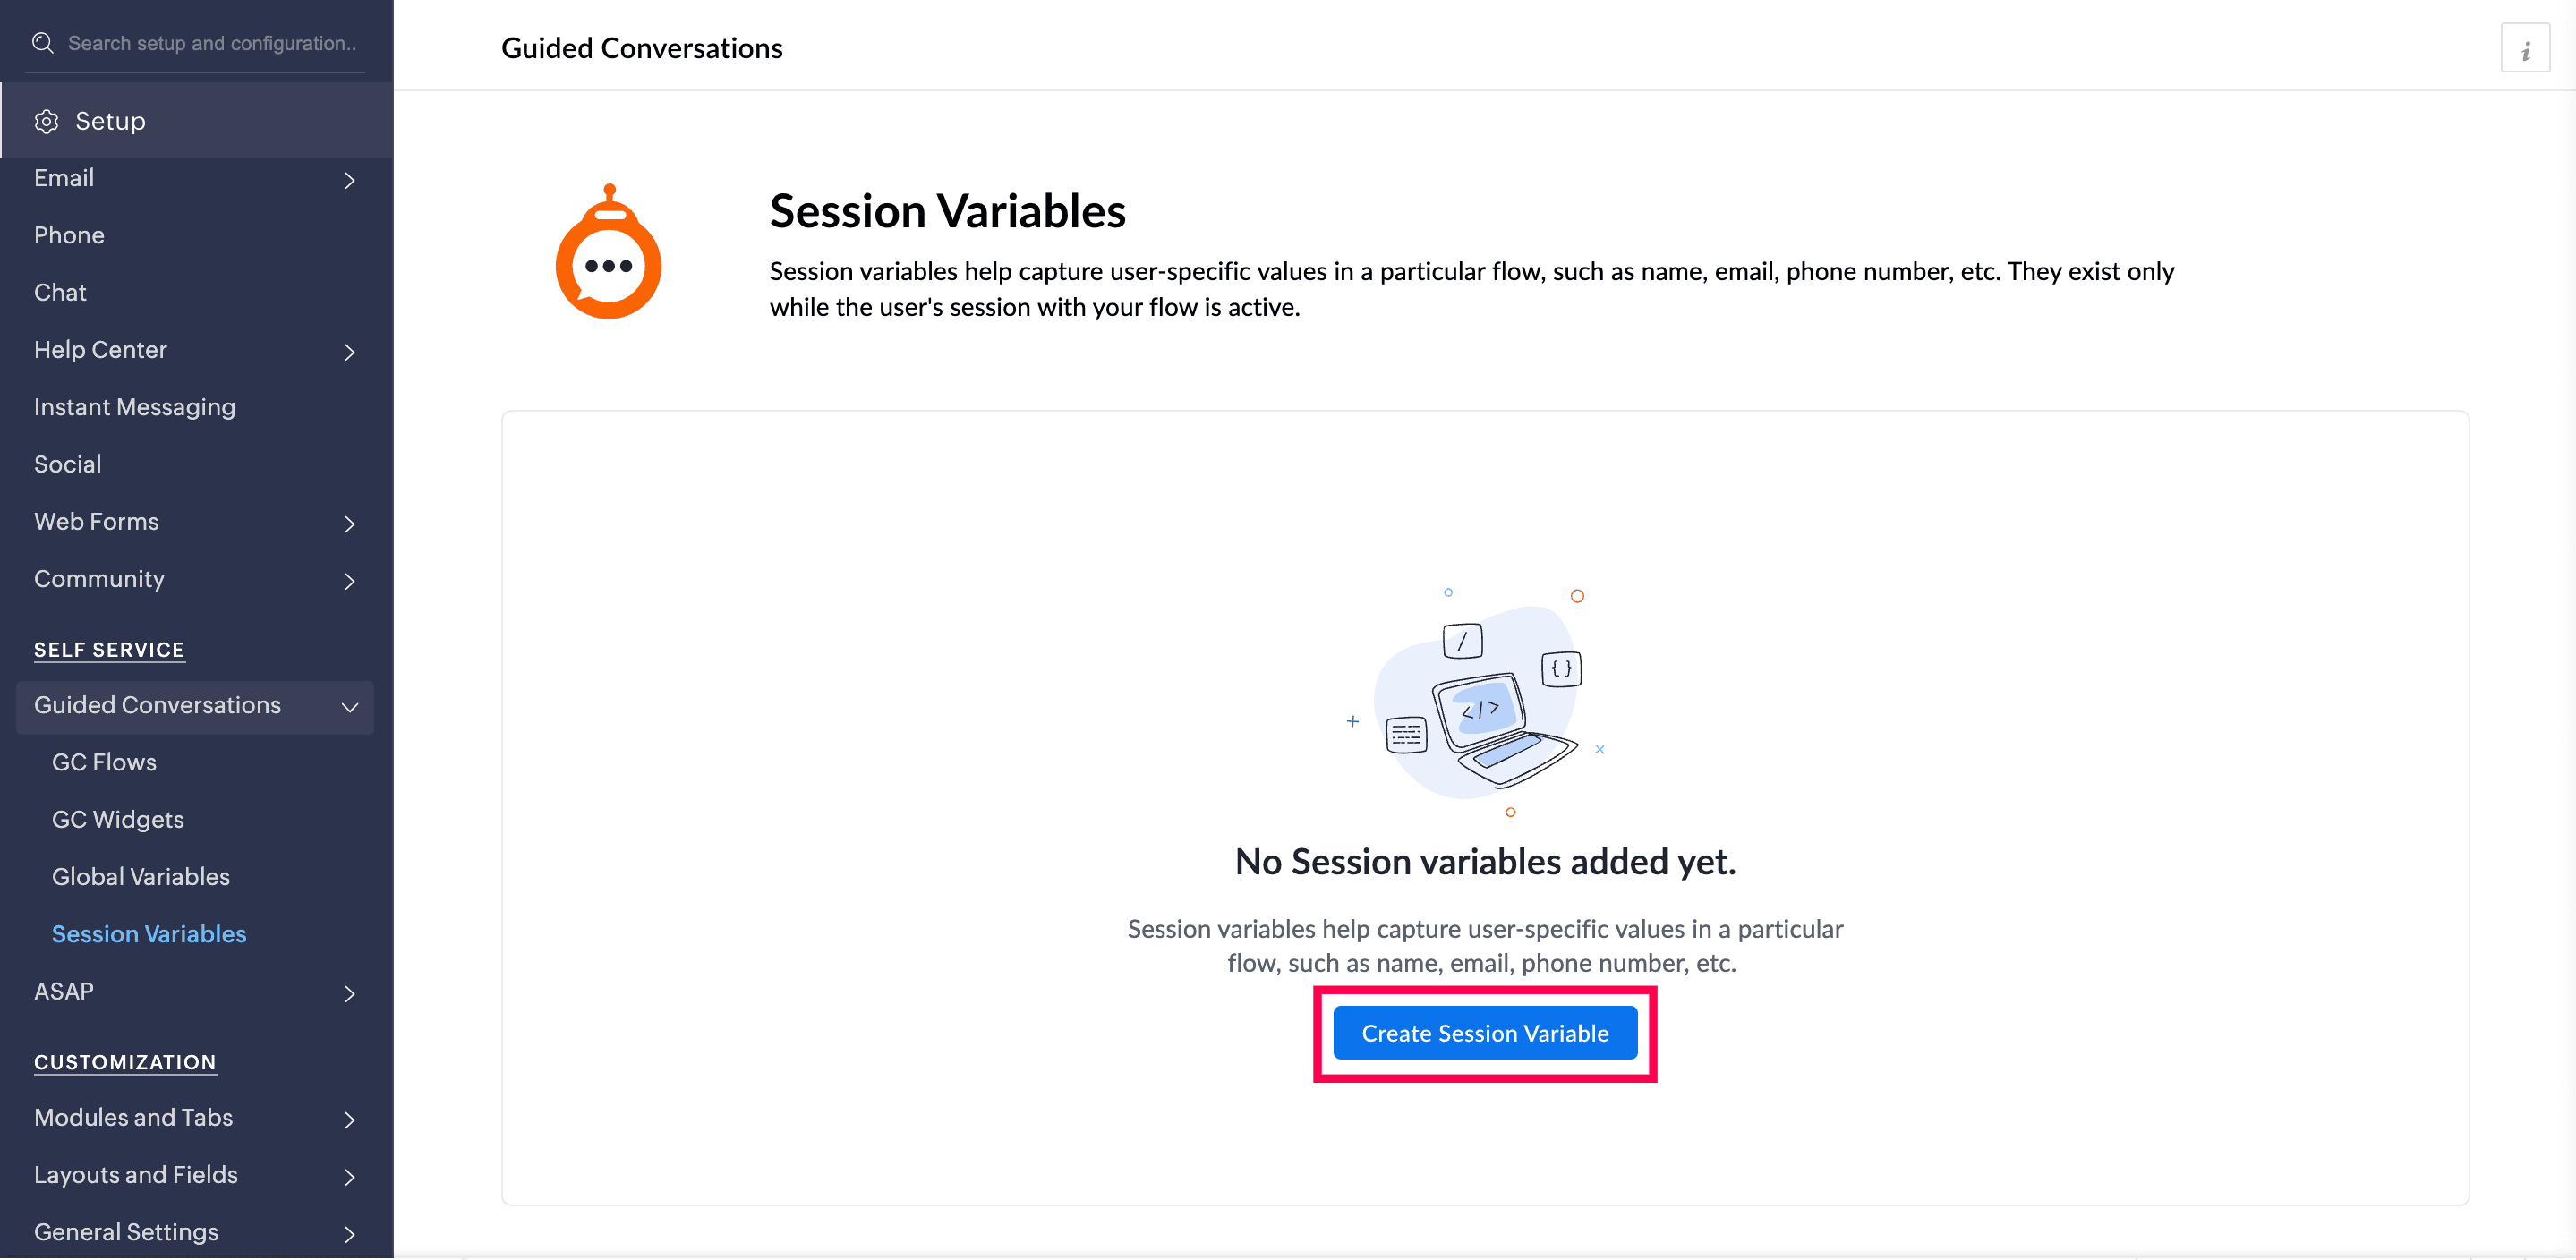Open GC Flows in sidebar

(104, 762)
